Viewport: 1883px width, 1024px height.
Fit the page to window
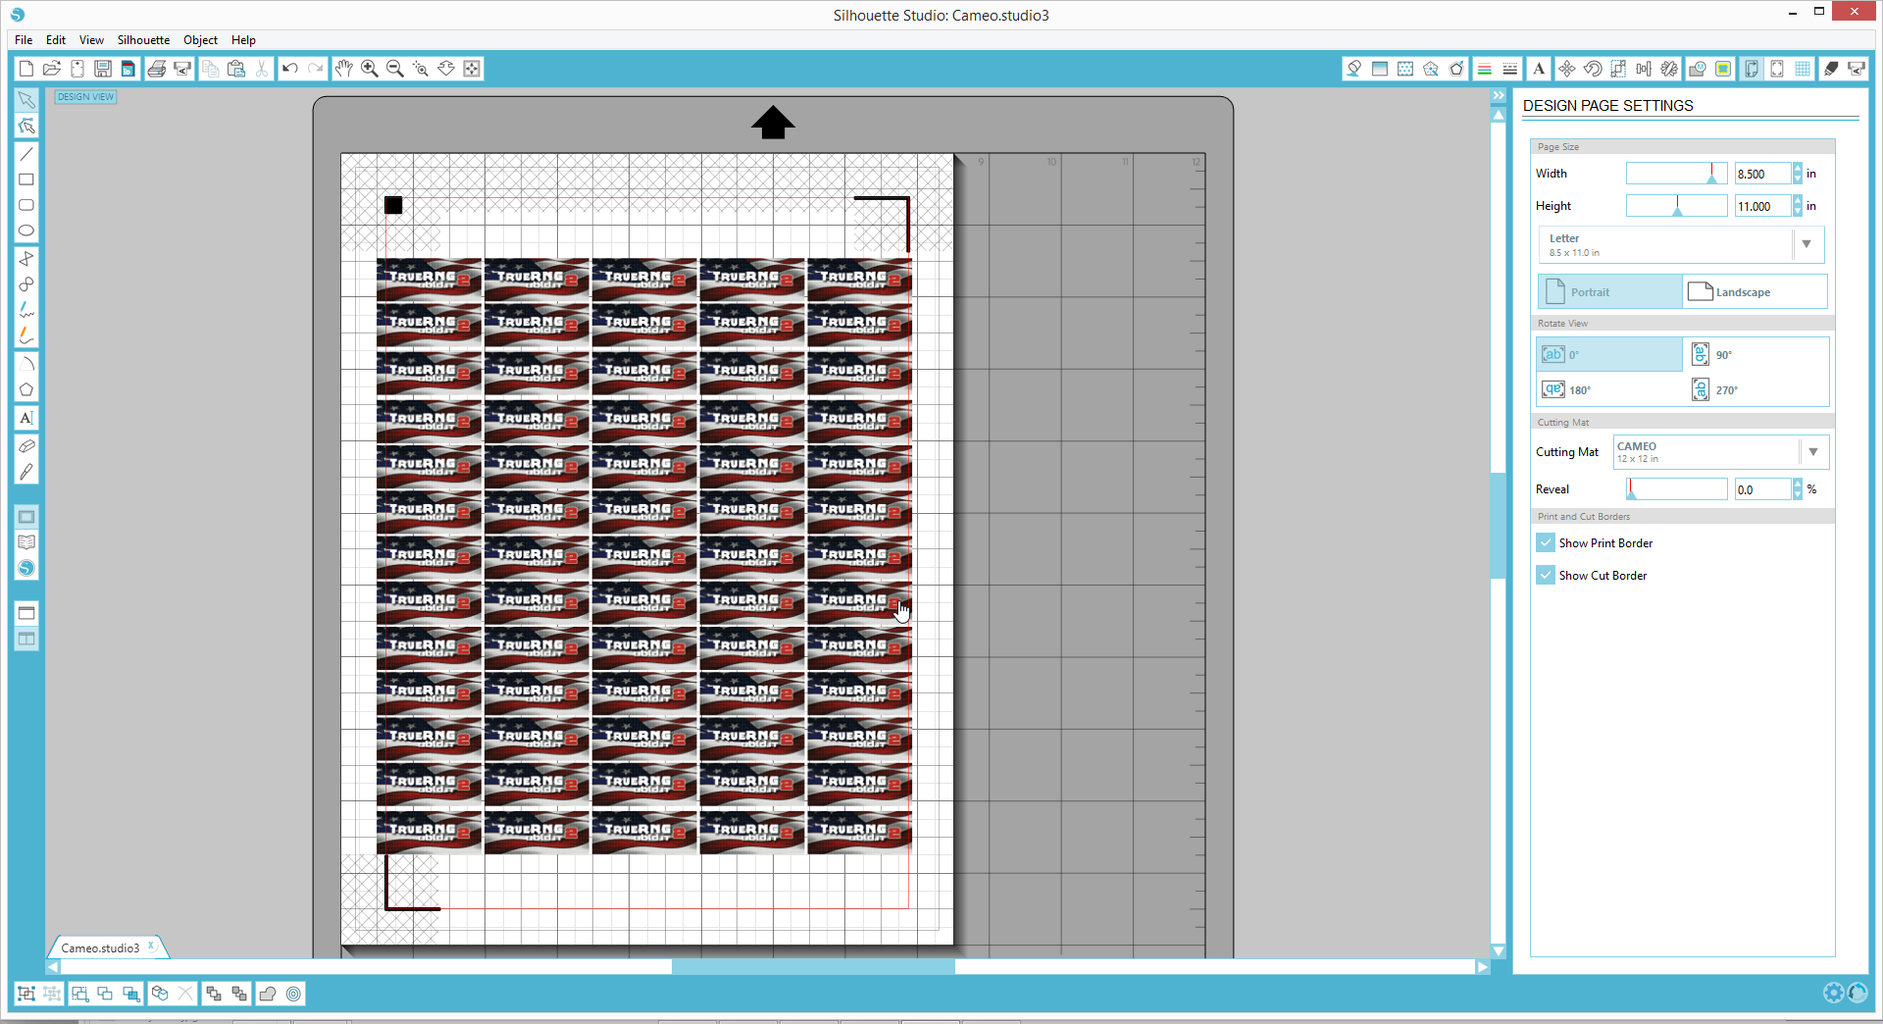click(472, 68)
